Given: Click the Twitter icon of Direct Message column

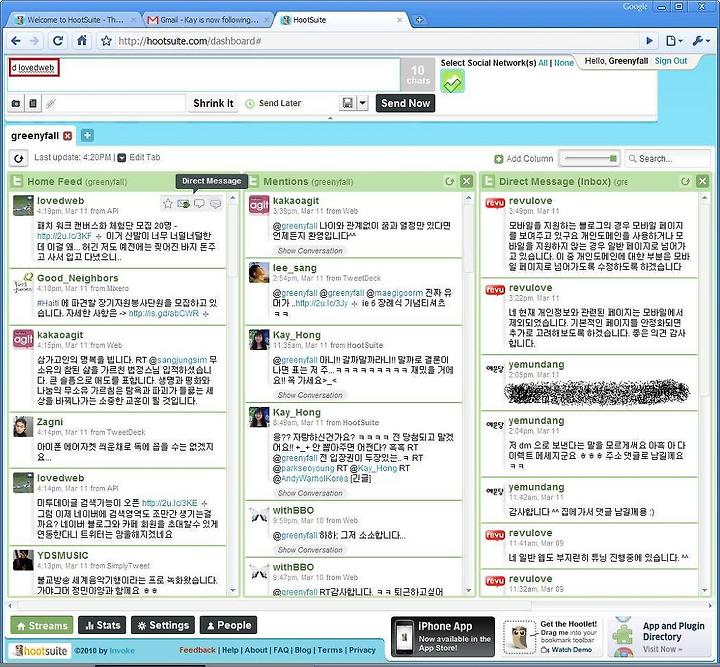Looking at the screenshot, I should tap(488, 182).
